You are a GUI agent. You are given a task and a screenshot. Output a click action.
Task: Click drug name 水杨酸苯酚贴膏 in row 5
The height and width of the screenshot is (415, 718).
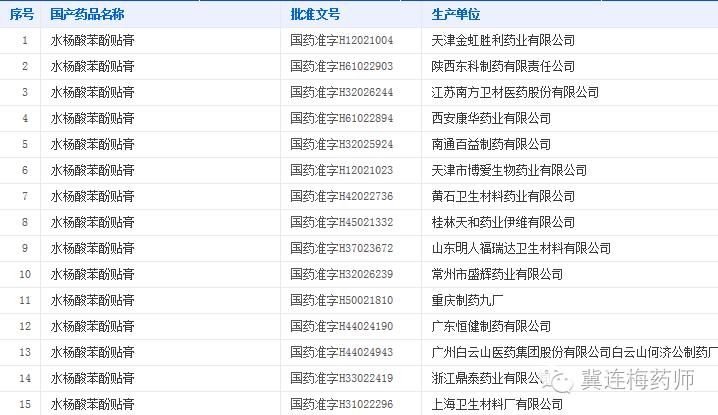point(92,144)
